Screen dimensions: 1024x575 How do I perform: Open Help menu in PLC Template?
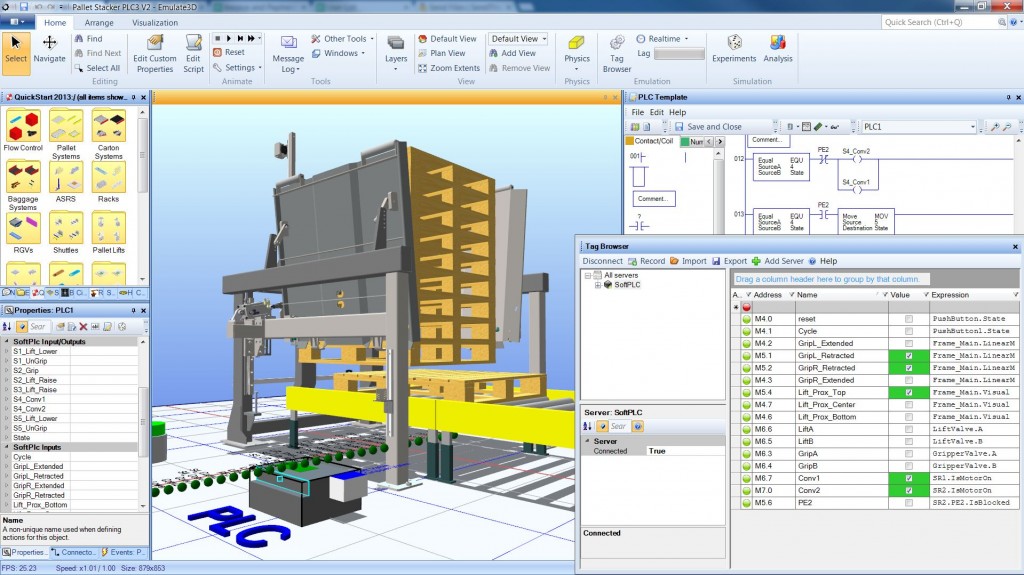[x=677, y=112]
